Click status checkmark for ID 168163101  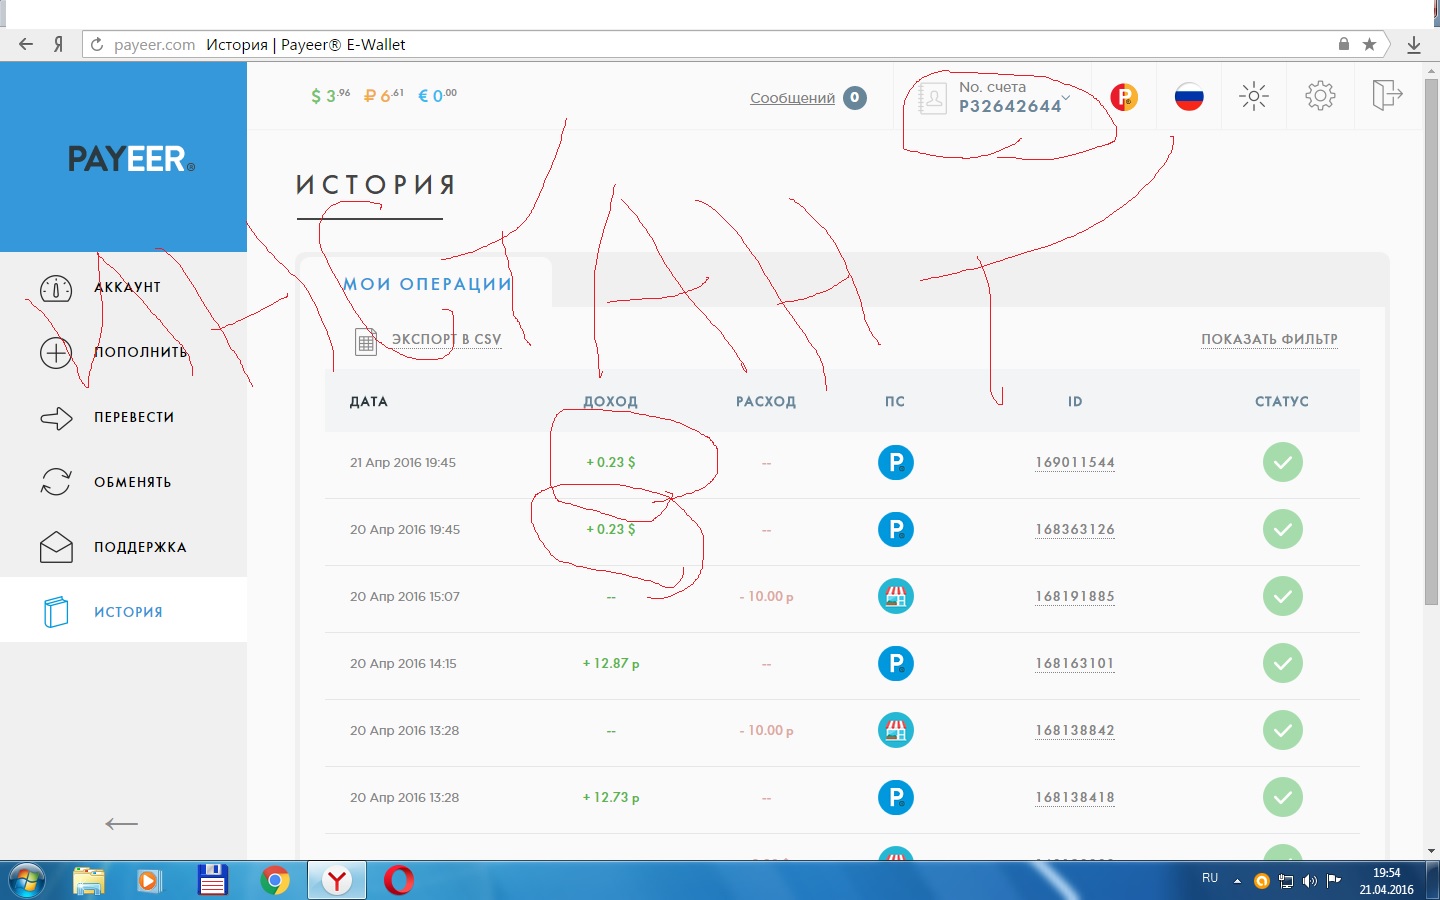[x=1282, y=663]
